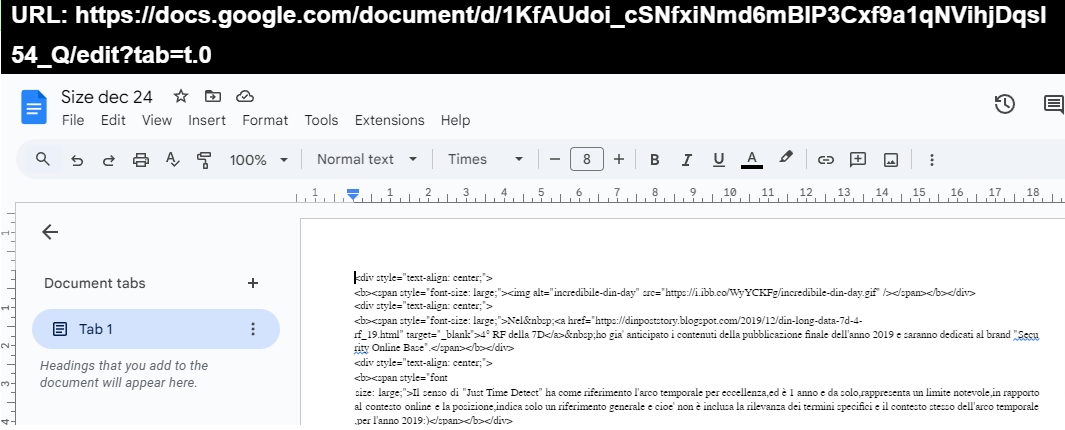Open the Format menu
The width and height of the screenshot is (1065, 430).
click(265, 120)
